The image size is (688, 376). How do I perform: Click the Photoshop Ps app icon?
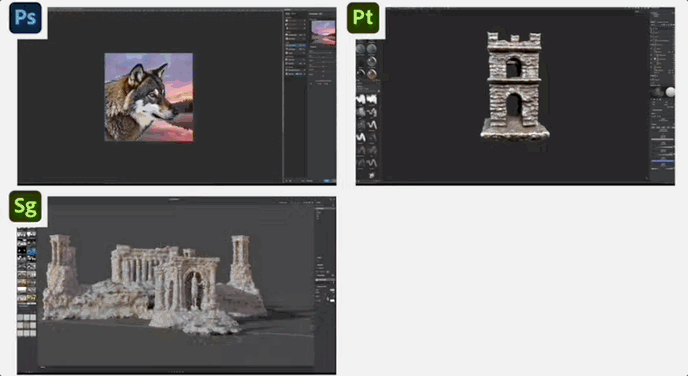point(25,18)
